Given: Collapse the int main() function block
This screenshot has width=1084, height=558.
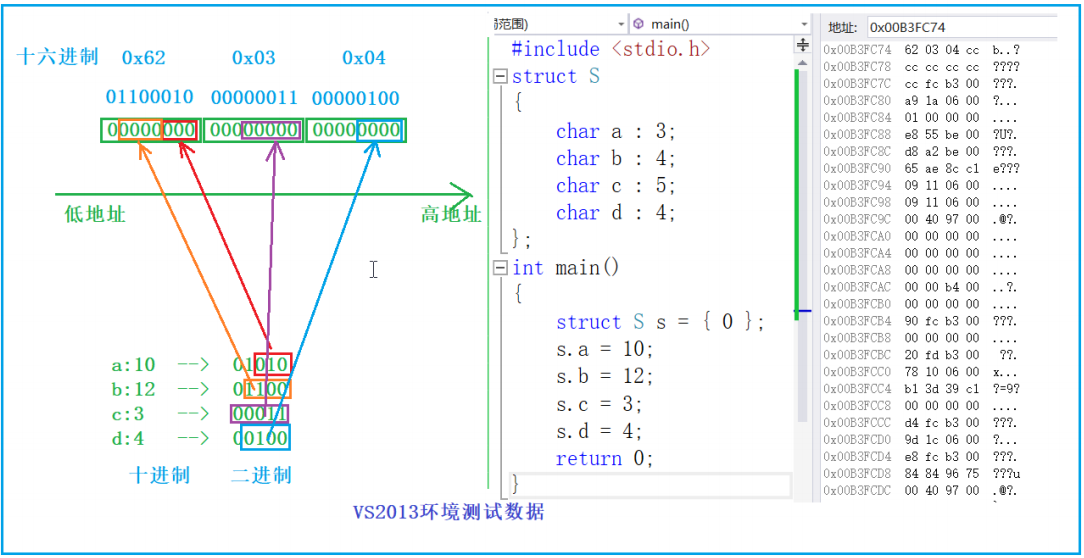Looking at the screenshot, I should [x=500, y=268].
